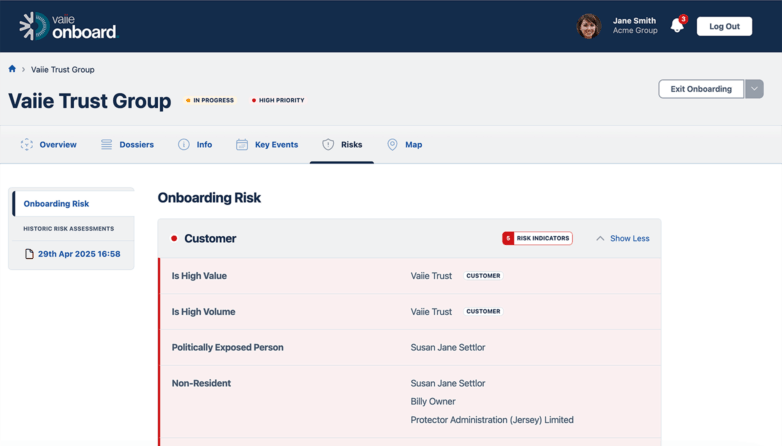Click the Key Events calendar icon
The width and height of the screenshot is (782, 446).
(x=242, y=145)
